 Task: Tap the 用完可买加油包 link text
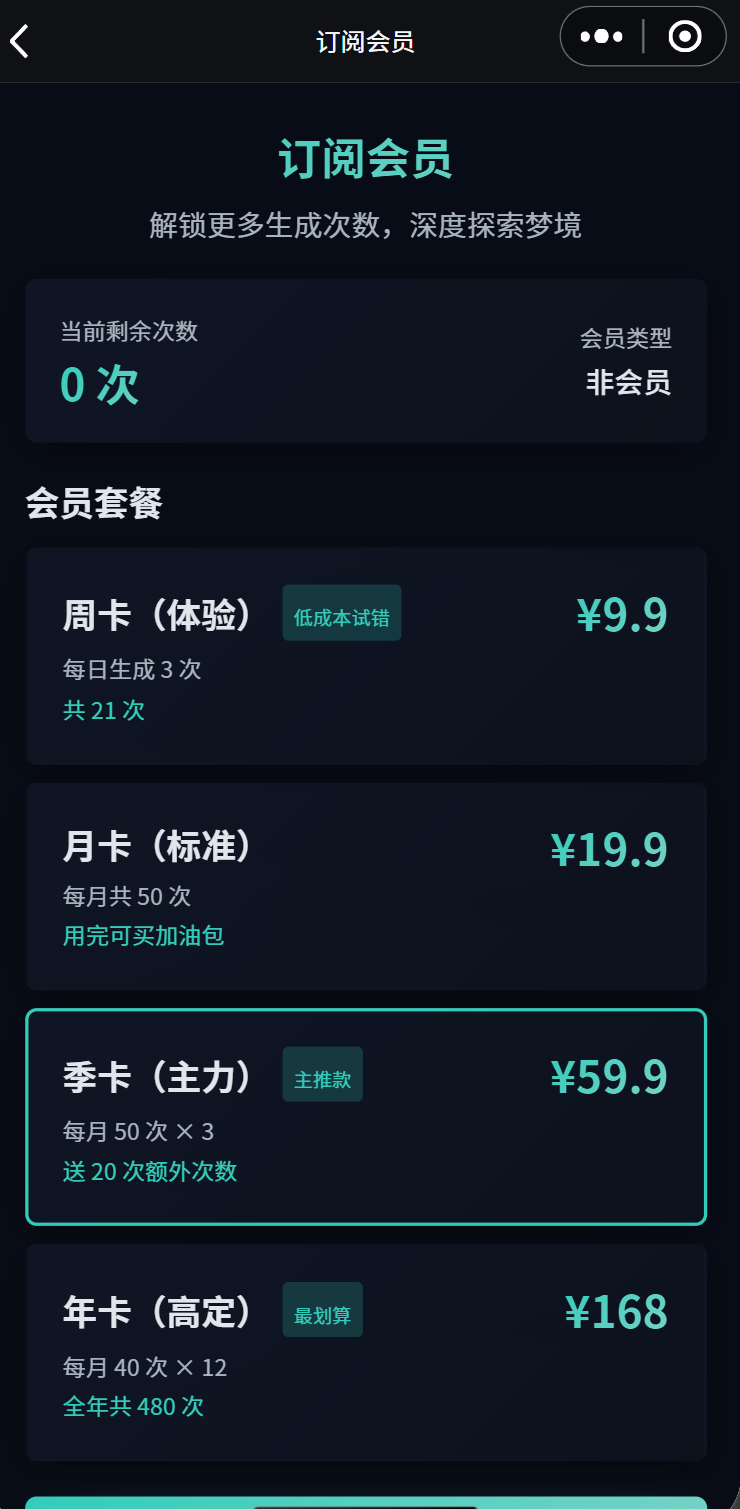pyautogui.click(x=144, y=936)
